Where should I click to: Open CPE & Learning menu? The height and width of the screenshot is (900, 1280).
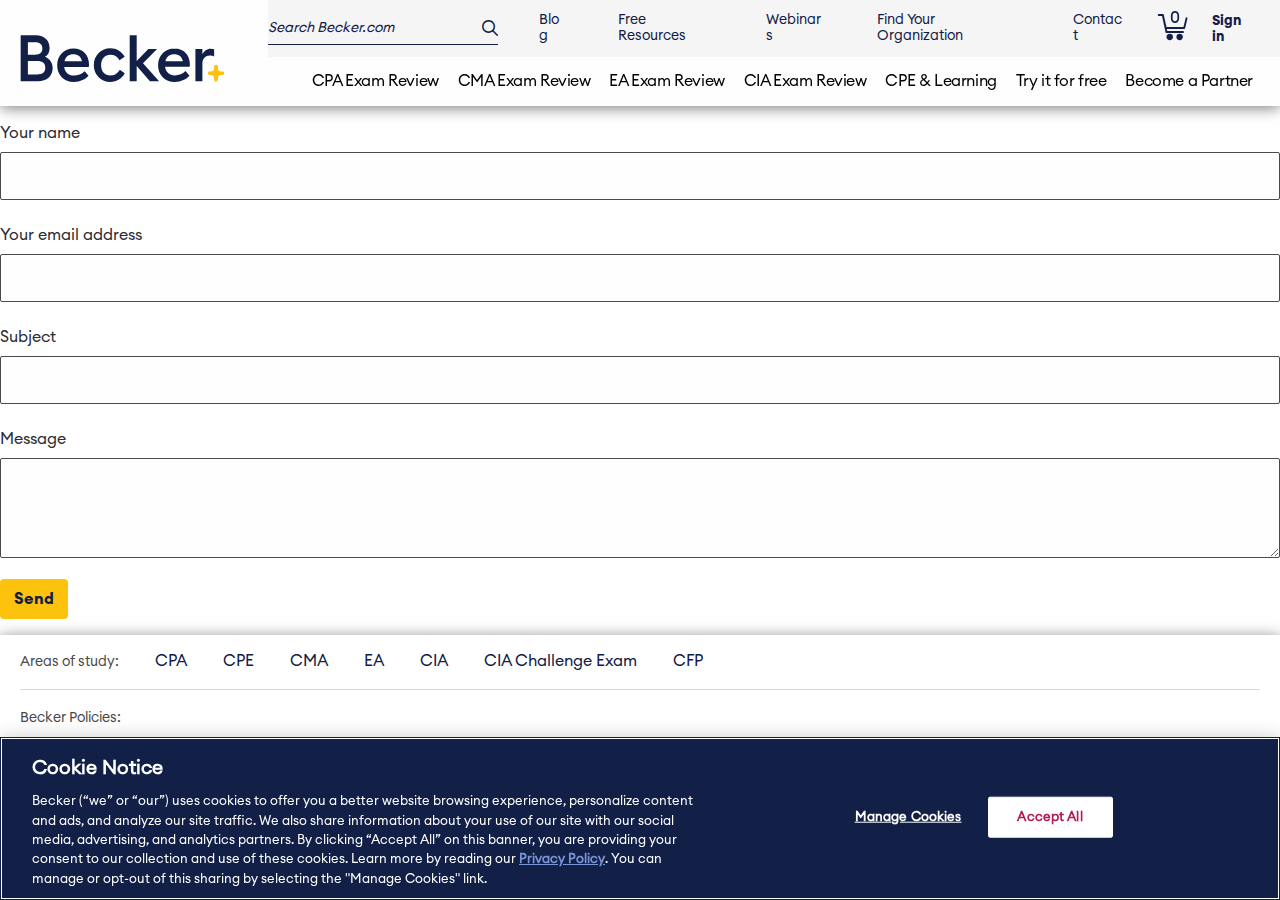941,81
